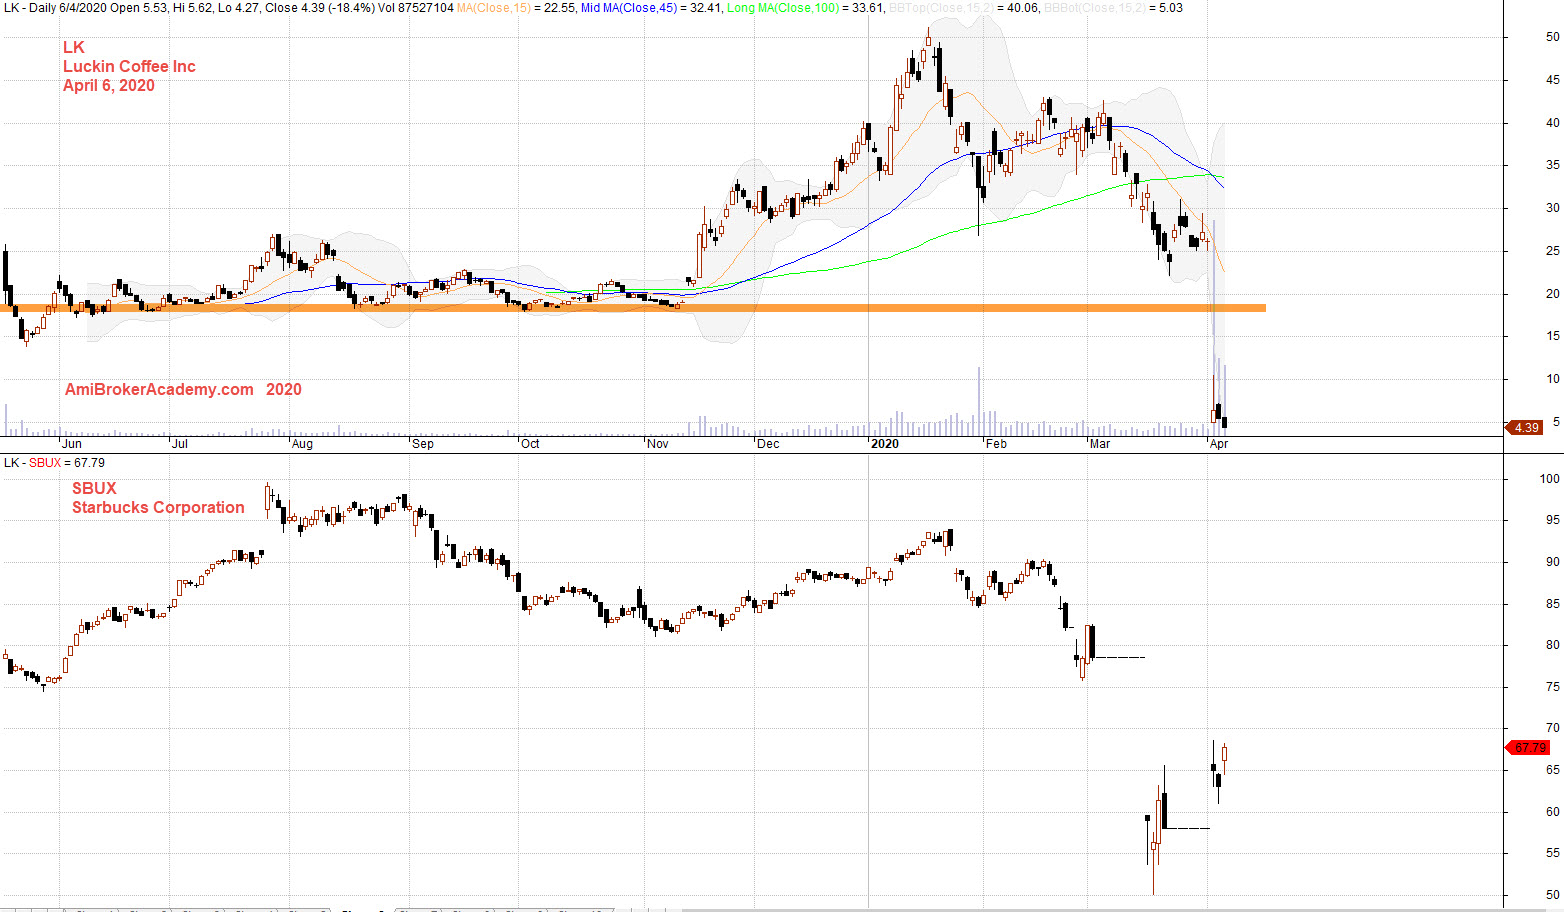Click the 'April 6, 2020' date label
1564x912 pixels.
click(x=109, y=85)
